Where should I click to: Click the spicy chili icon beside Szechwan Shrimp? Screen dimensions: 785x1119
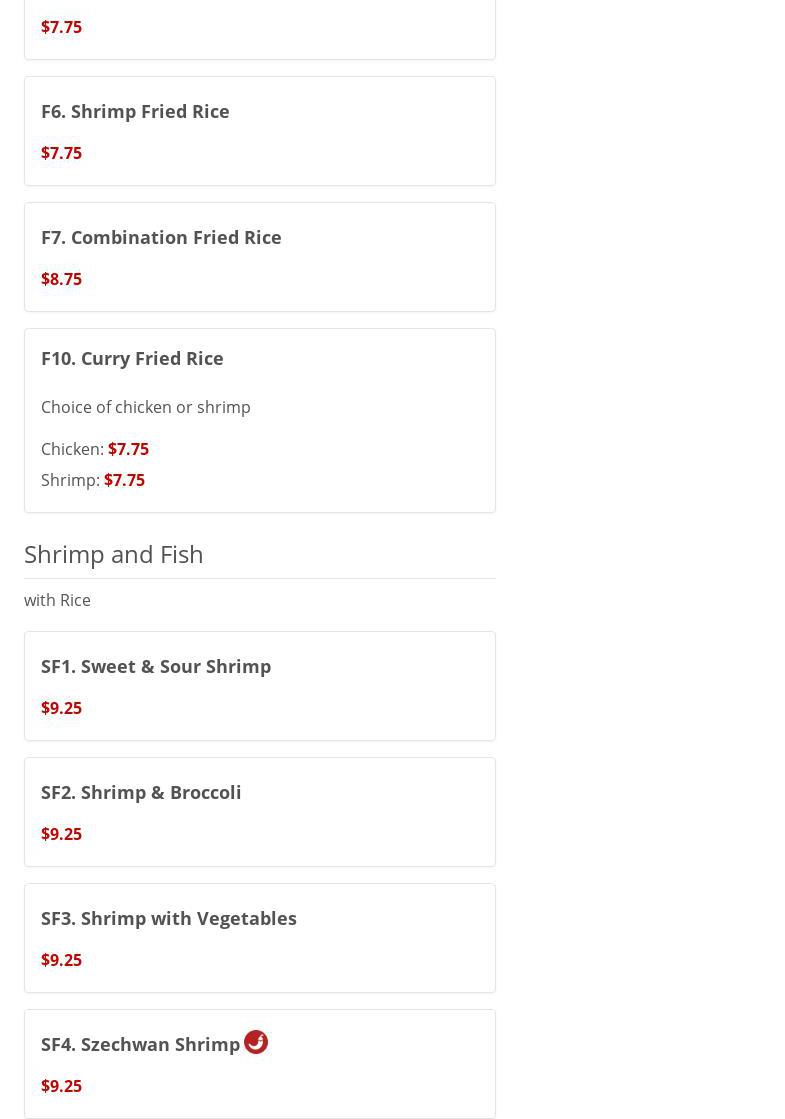[x=256, y=1042]
